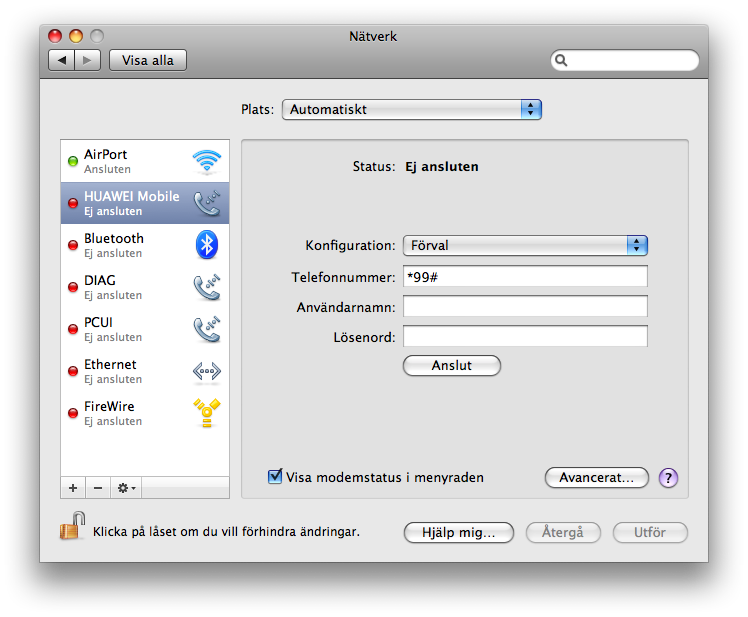Select the Bluetooth service name
This screenshot has height=617, width=748.
(114, 239)
